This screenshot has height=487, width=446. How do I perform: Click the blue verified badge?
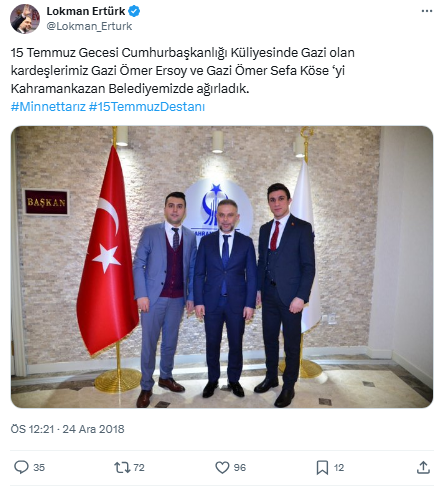134,11
